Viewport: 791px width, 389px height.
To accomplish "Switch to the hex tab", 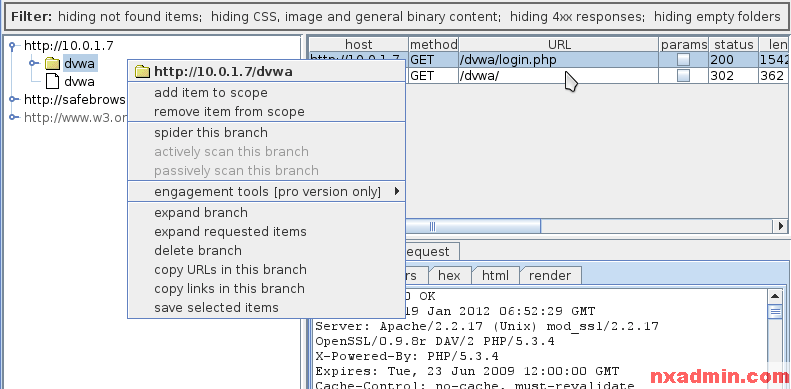I will (449, 275).
